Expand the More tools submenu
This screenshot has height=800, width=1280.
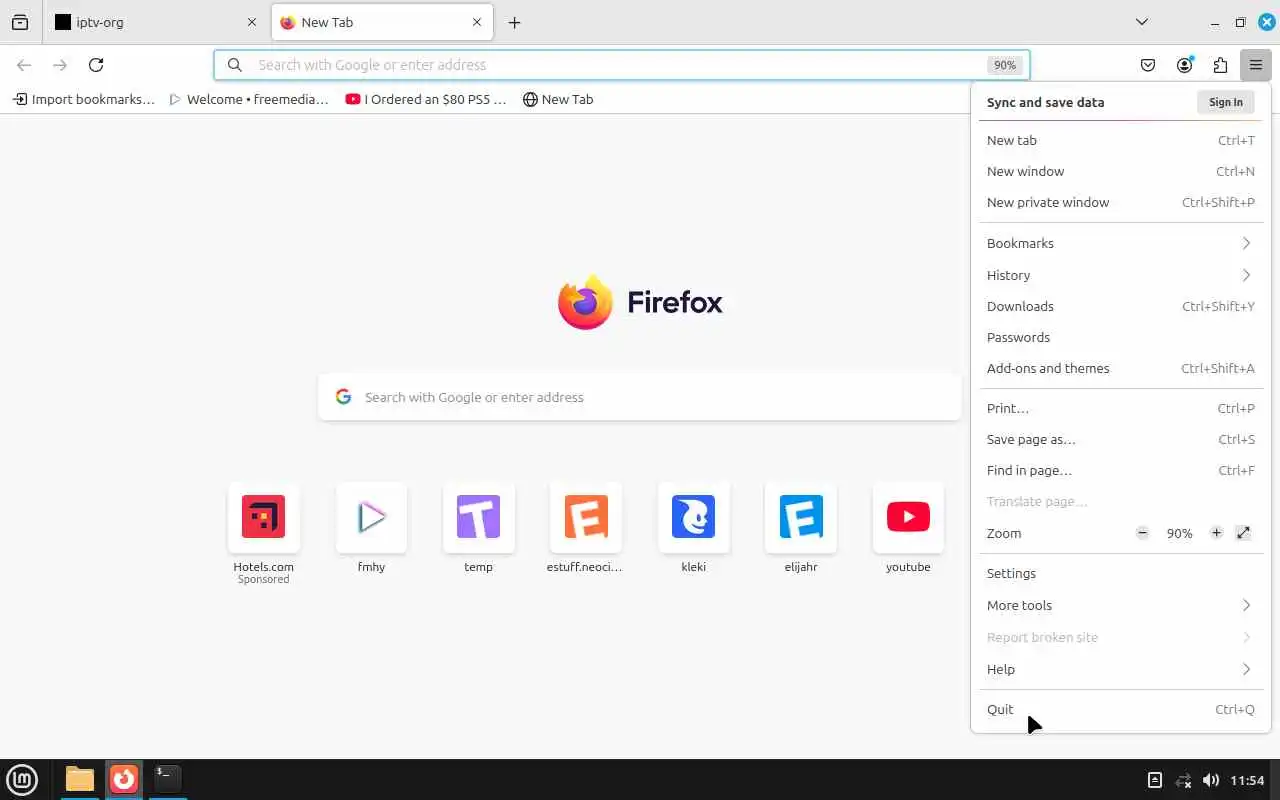click(1120, 606)
